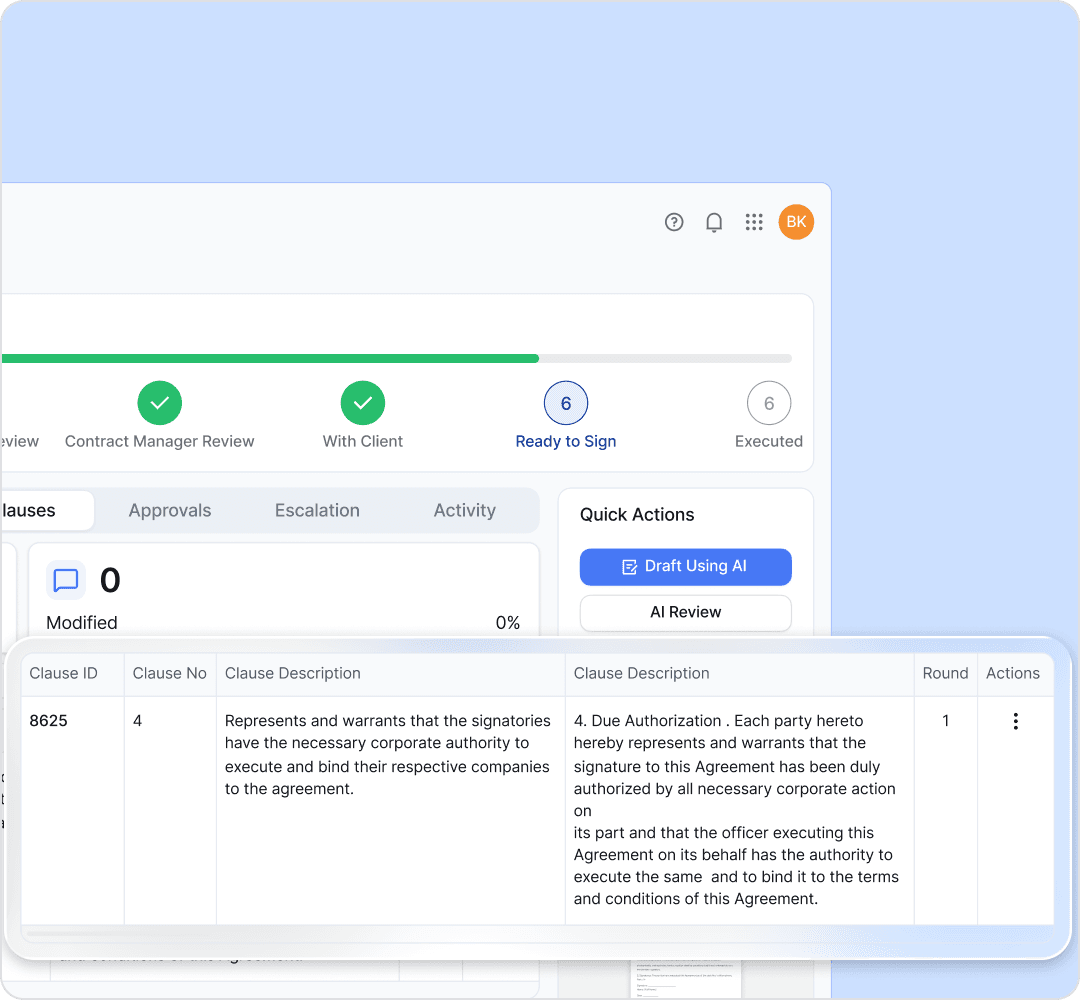Open the BK user profile avatar
Viewport: 1080px width, 1000px height.
[x=796, y=222]
